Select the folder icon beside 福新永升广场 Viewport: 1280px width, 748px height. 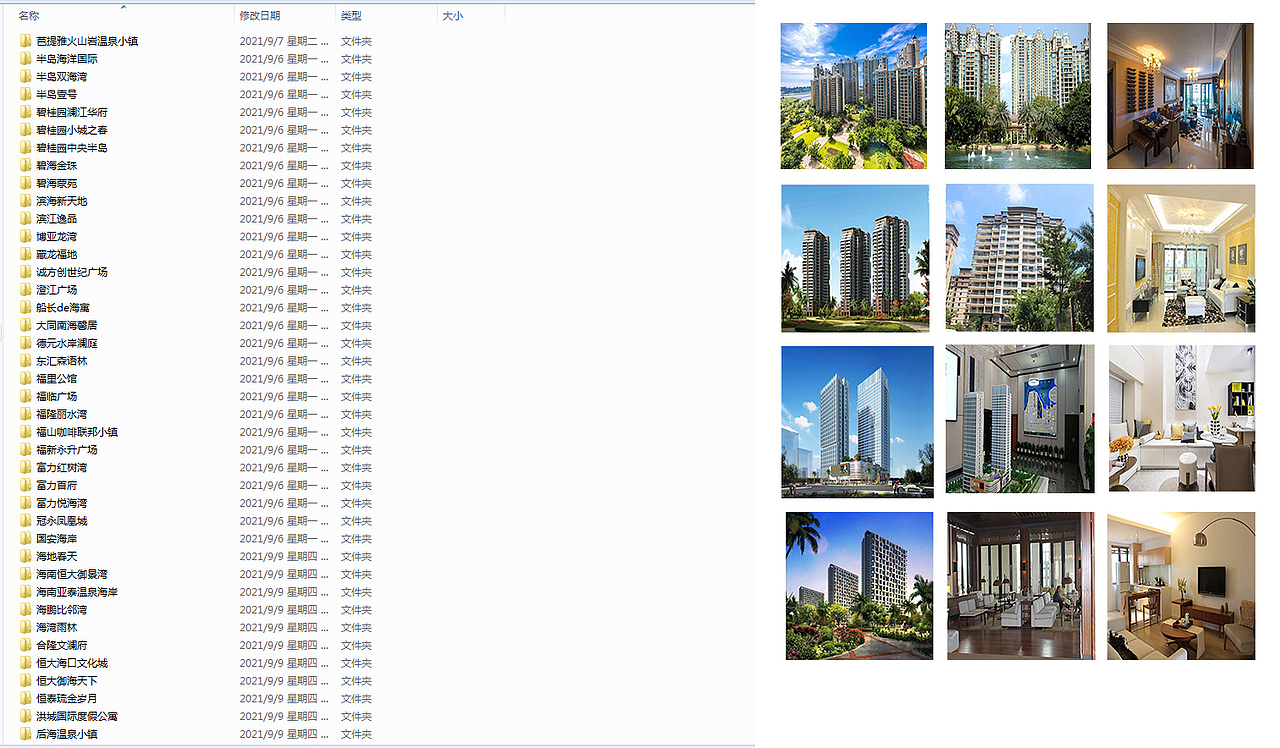click(x=26, y=450)
